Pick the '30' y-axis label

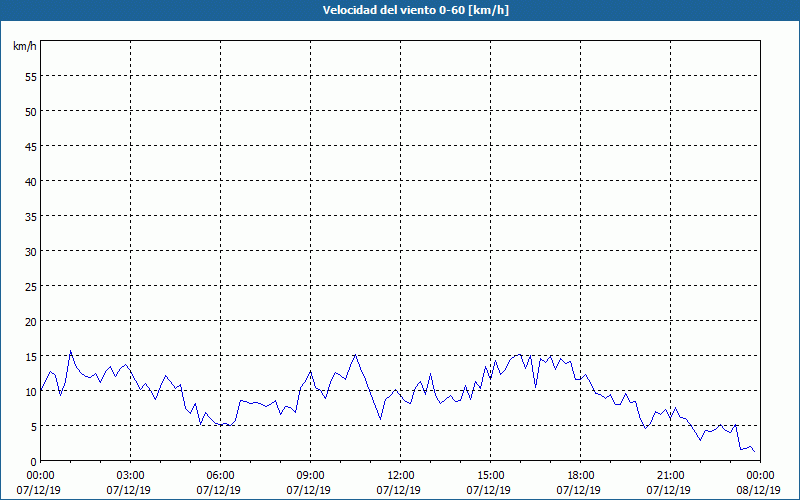click(31, 252)
